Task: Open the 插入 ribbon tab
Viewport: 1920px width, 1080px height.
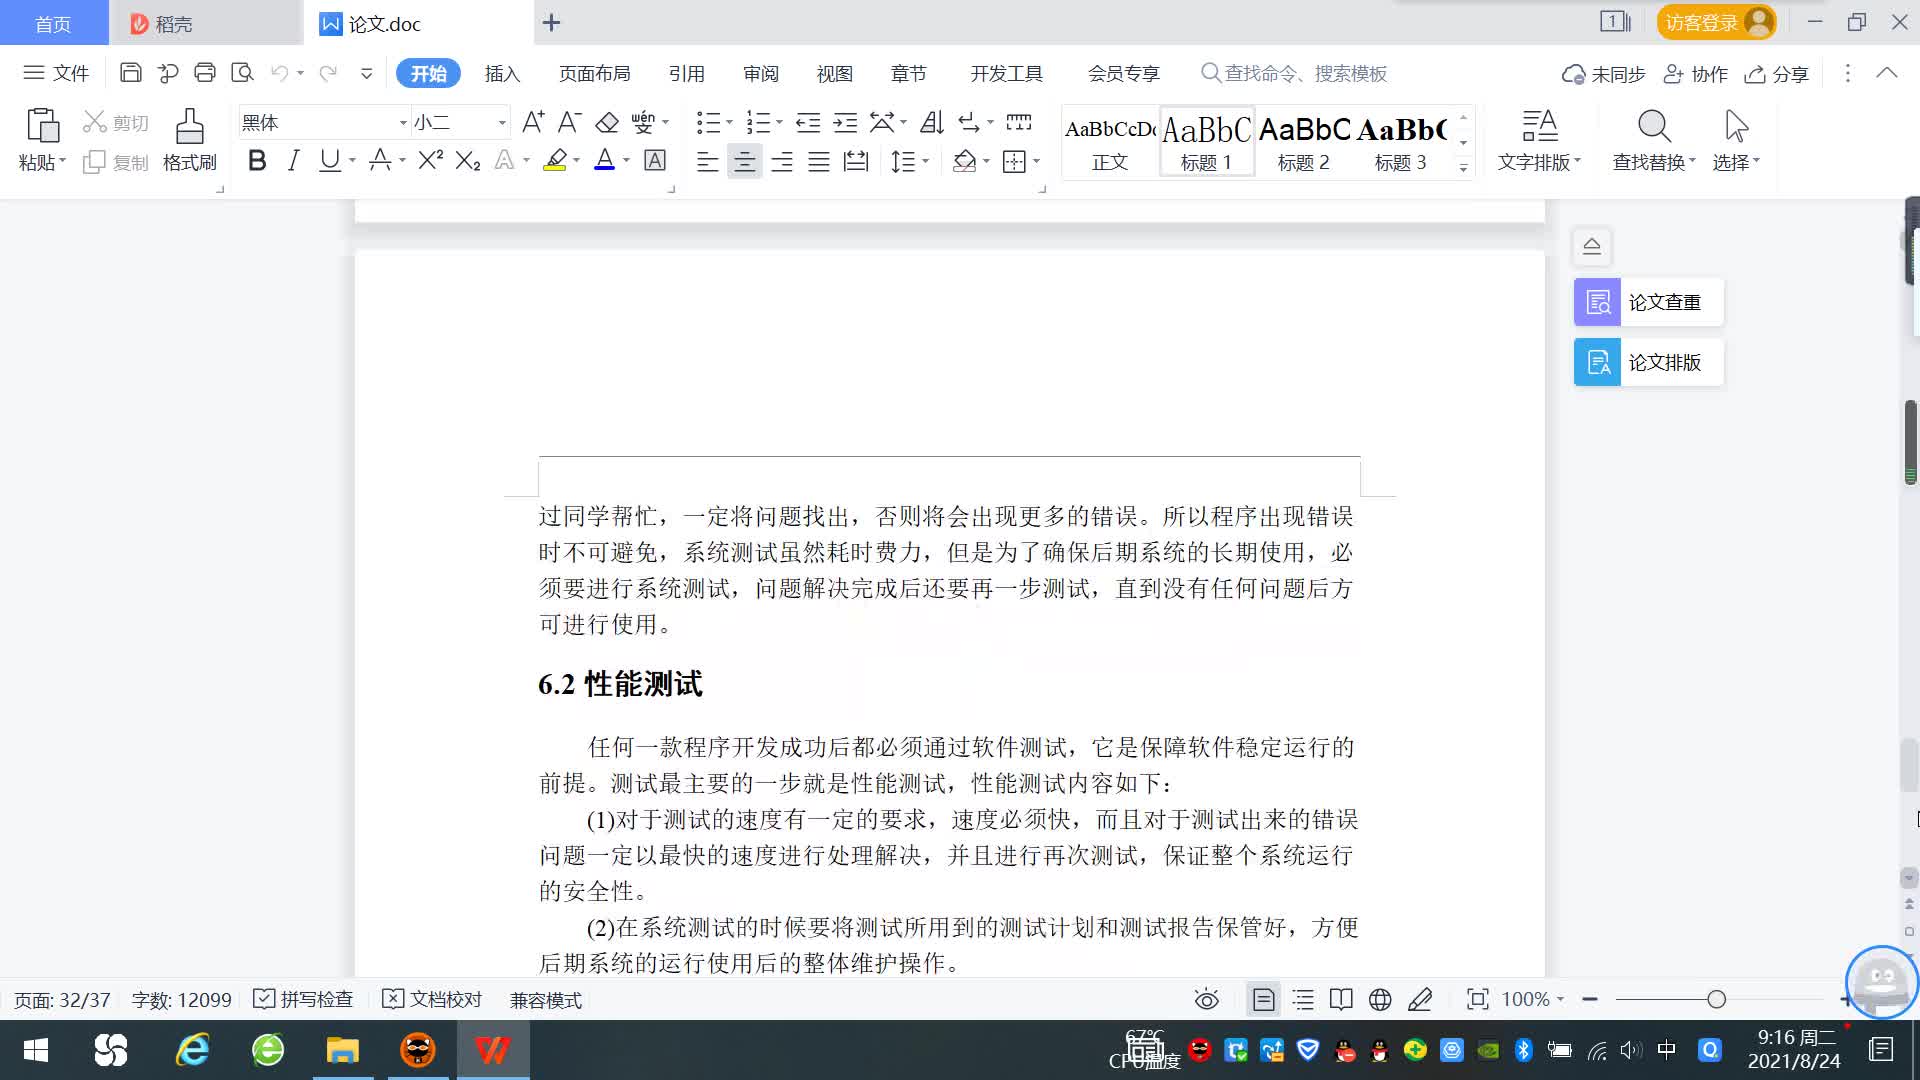Action: (502, 73)
